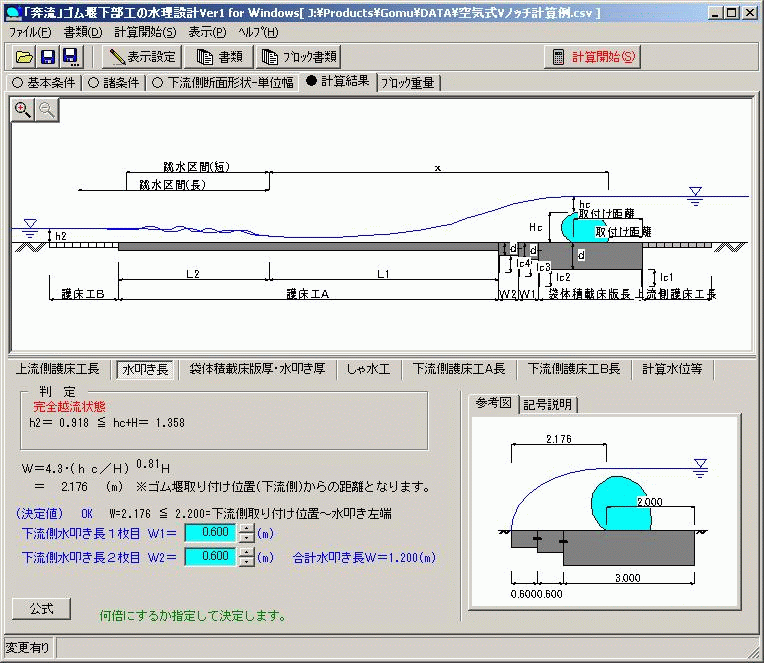Click the W1 value input field
764x663 pixels.
point(210,532)
